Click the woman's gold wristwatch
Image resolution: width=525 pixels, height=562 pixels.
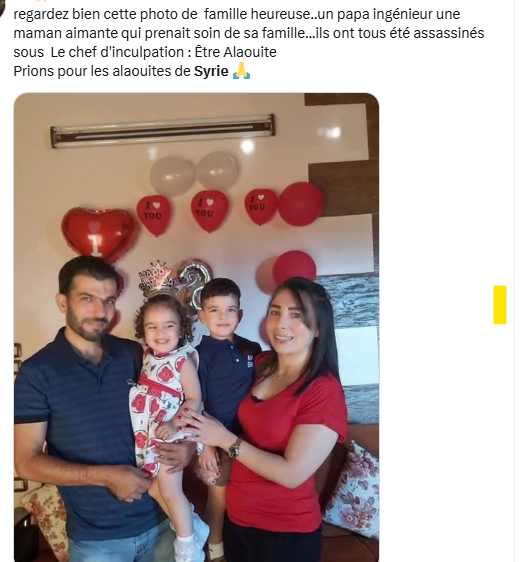pos(235,448)
